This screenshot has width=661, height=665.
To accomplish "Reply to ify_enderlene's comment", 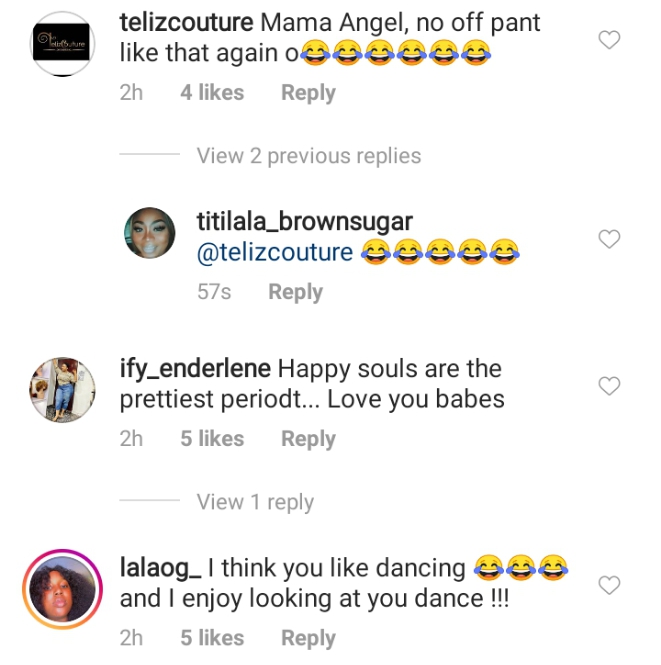I will [308, 439].
